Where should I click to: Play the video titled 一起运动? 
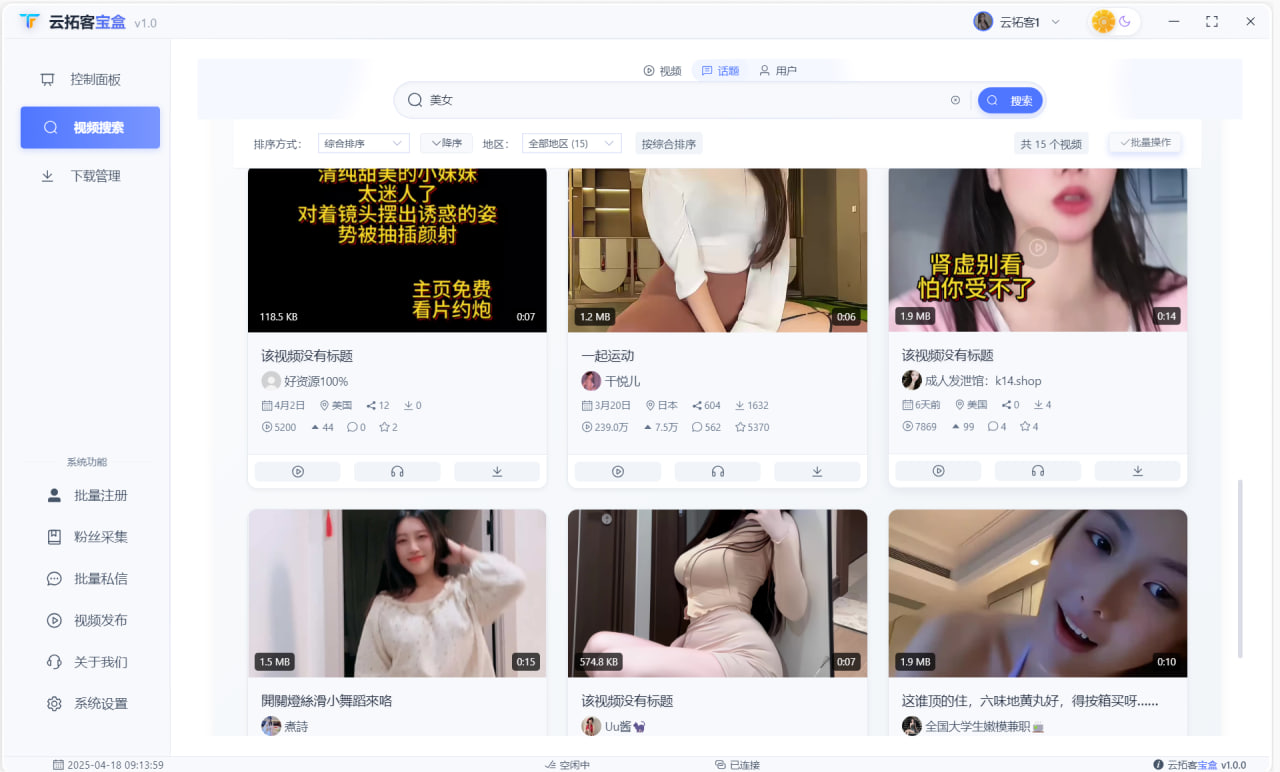617,470
